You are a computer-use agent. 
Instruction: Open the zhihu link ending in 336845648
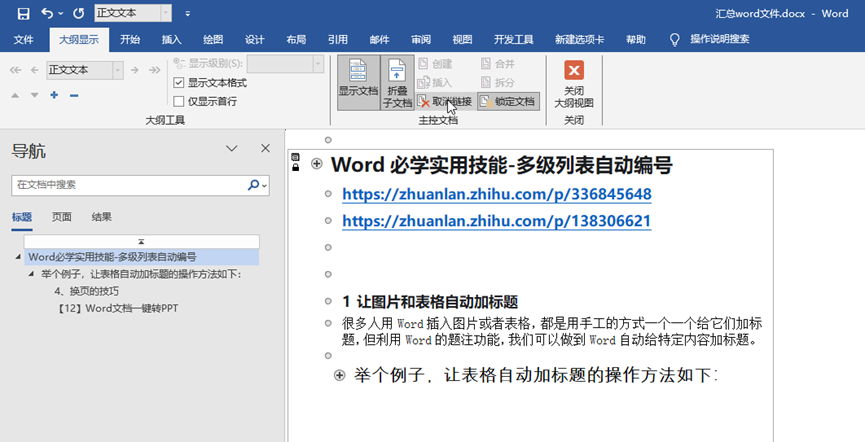pos(496,194)
